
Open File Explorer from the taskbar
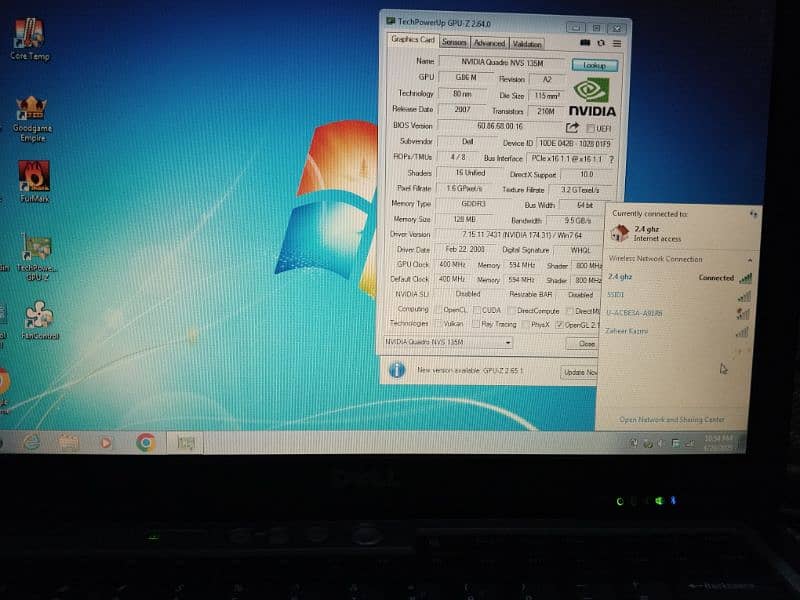[68, 442]
